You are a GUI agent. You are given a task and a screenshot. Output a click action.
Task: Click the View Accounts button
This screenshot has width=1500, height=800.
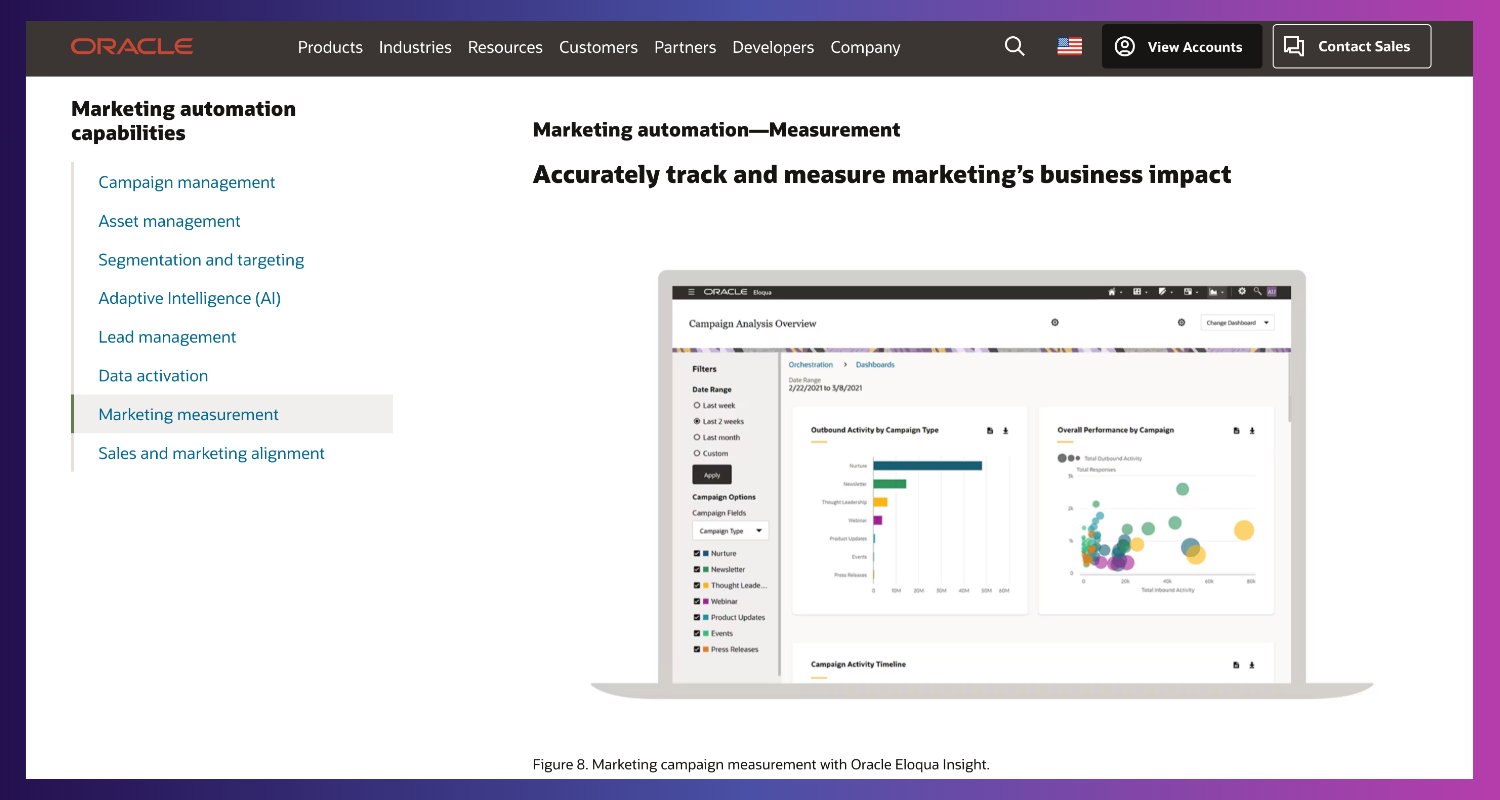(1182, 46)
